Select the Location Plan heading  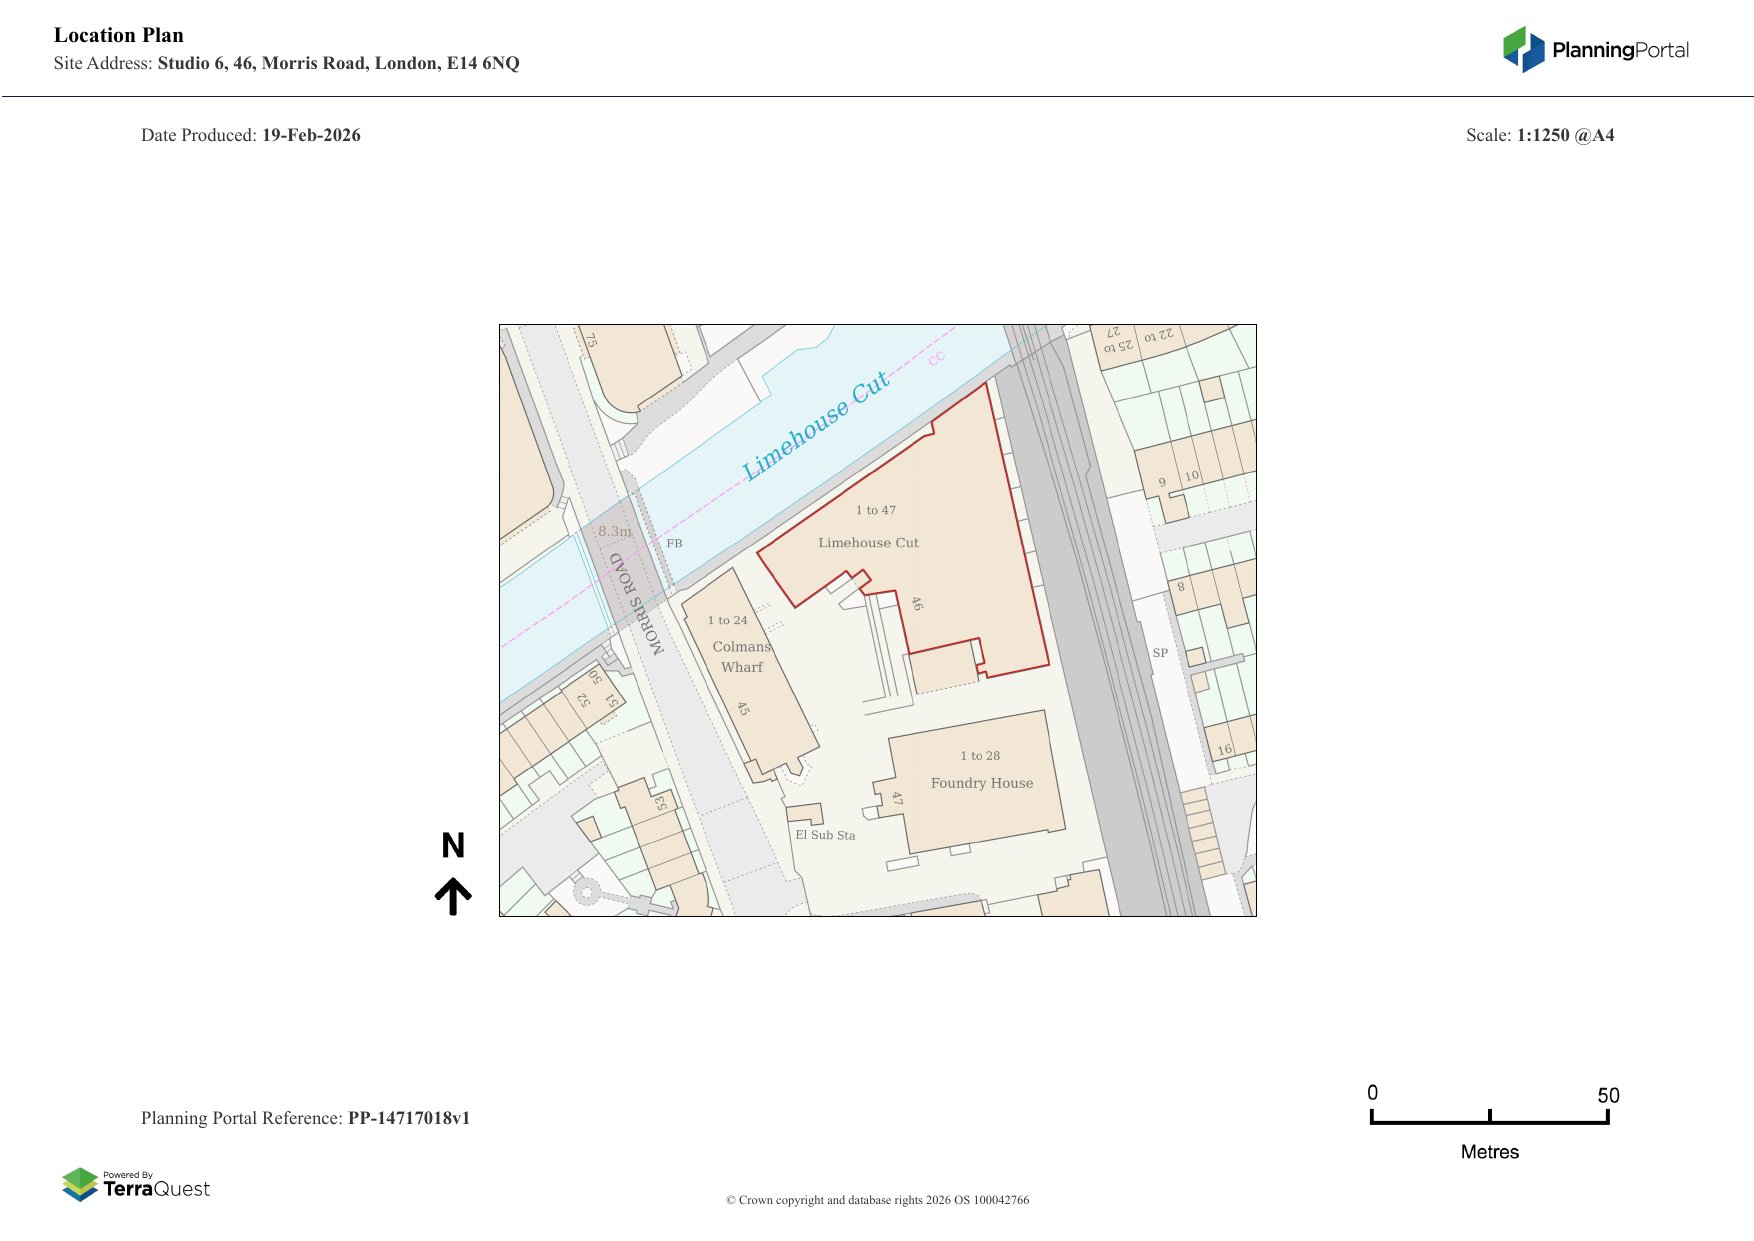119,35
